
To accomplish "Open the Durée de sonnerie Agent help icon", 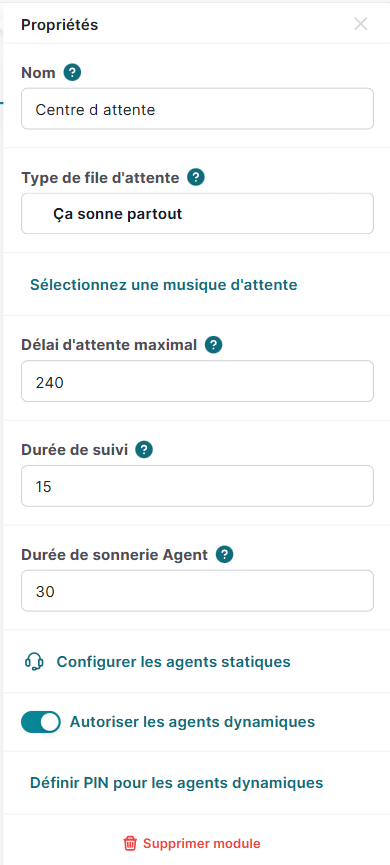I will [225, 555].
